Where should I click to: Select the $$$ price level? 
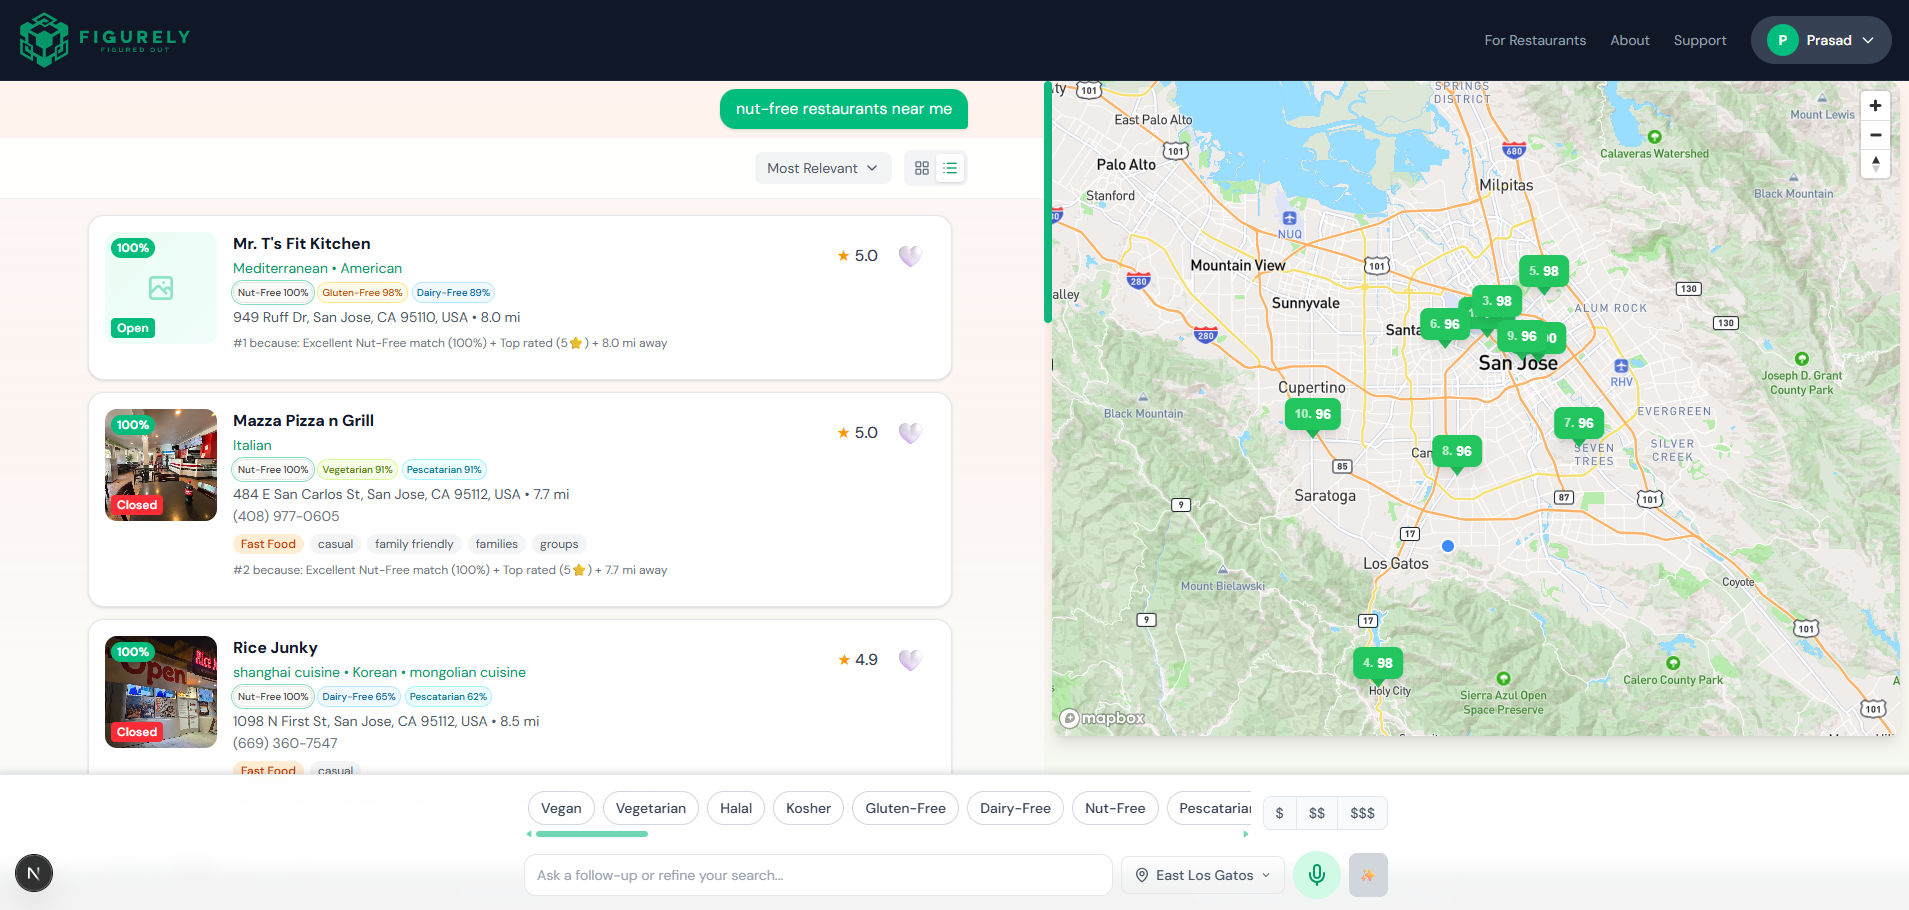tap(1362, 813)
